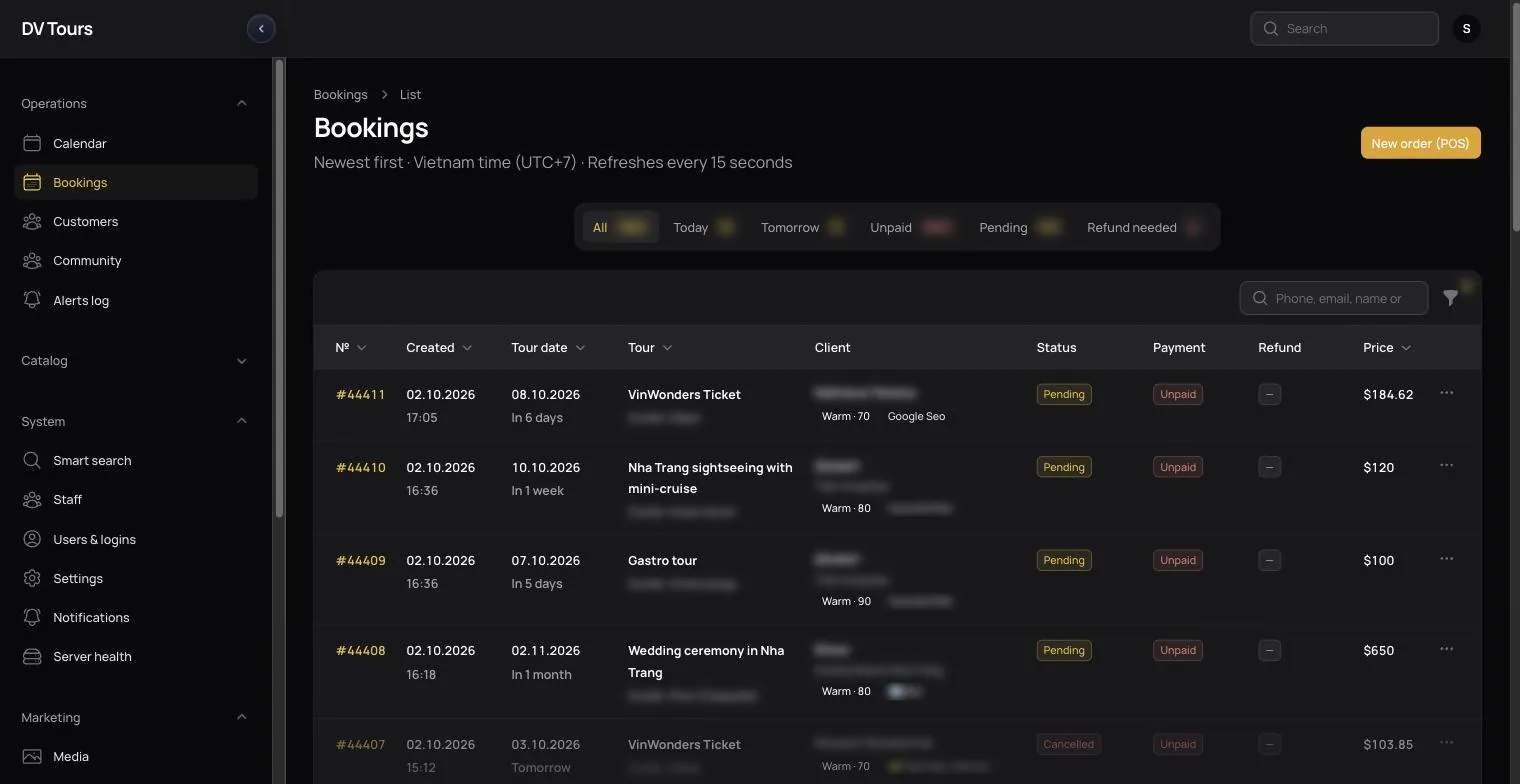The width and height of the screenshot is (1520, 784).
Task: Go to Bookings breadcrumb link
Action: click(341, 94)
